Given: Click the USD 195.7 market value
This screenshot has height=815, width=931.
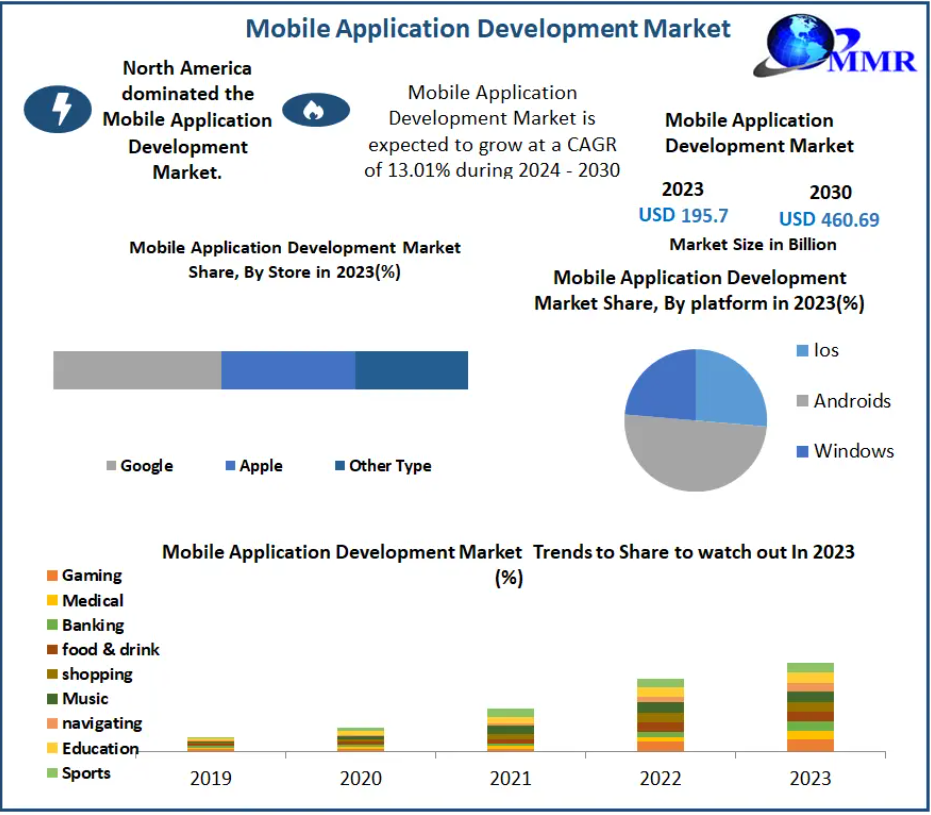Looking at the screenshot, I should (x=683, y=215).
